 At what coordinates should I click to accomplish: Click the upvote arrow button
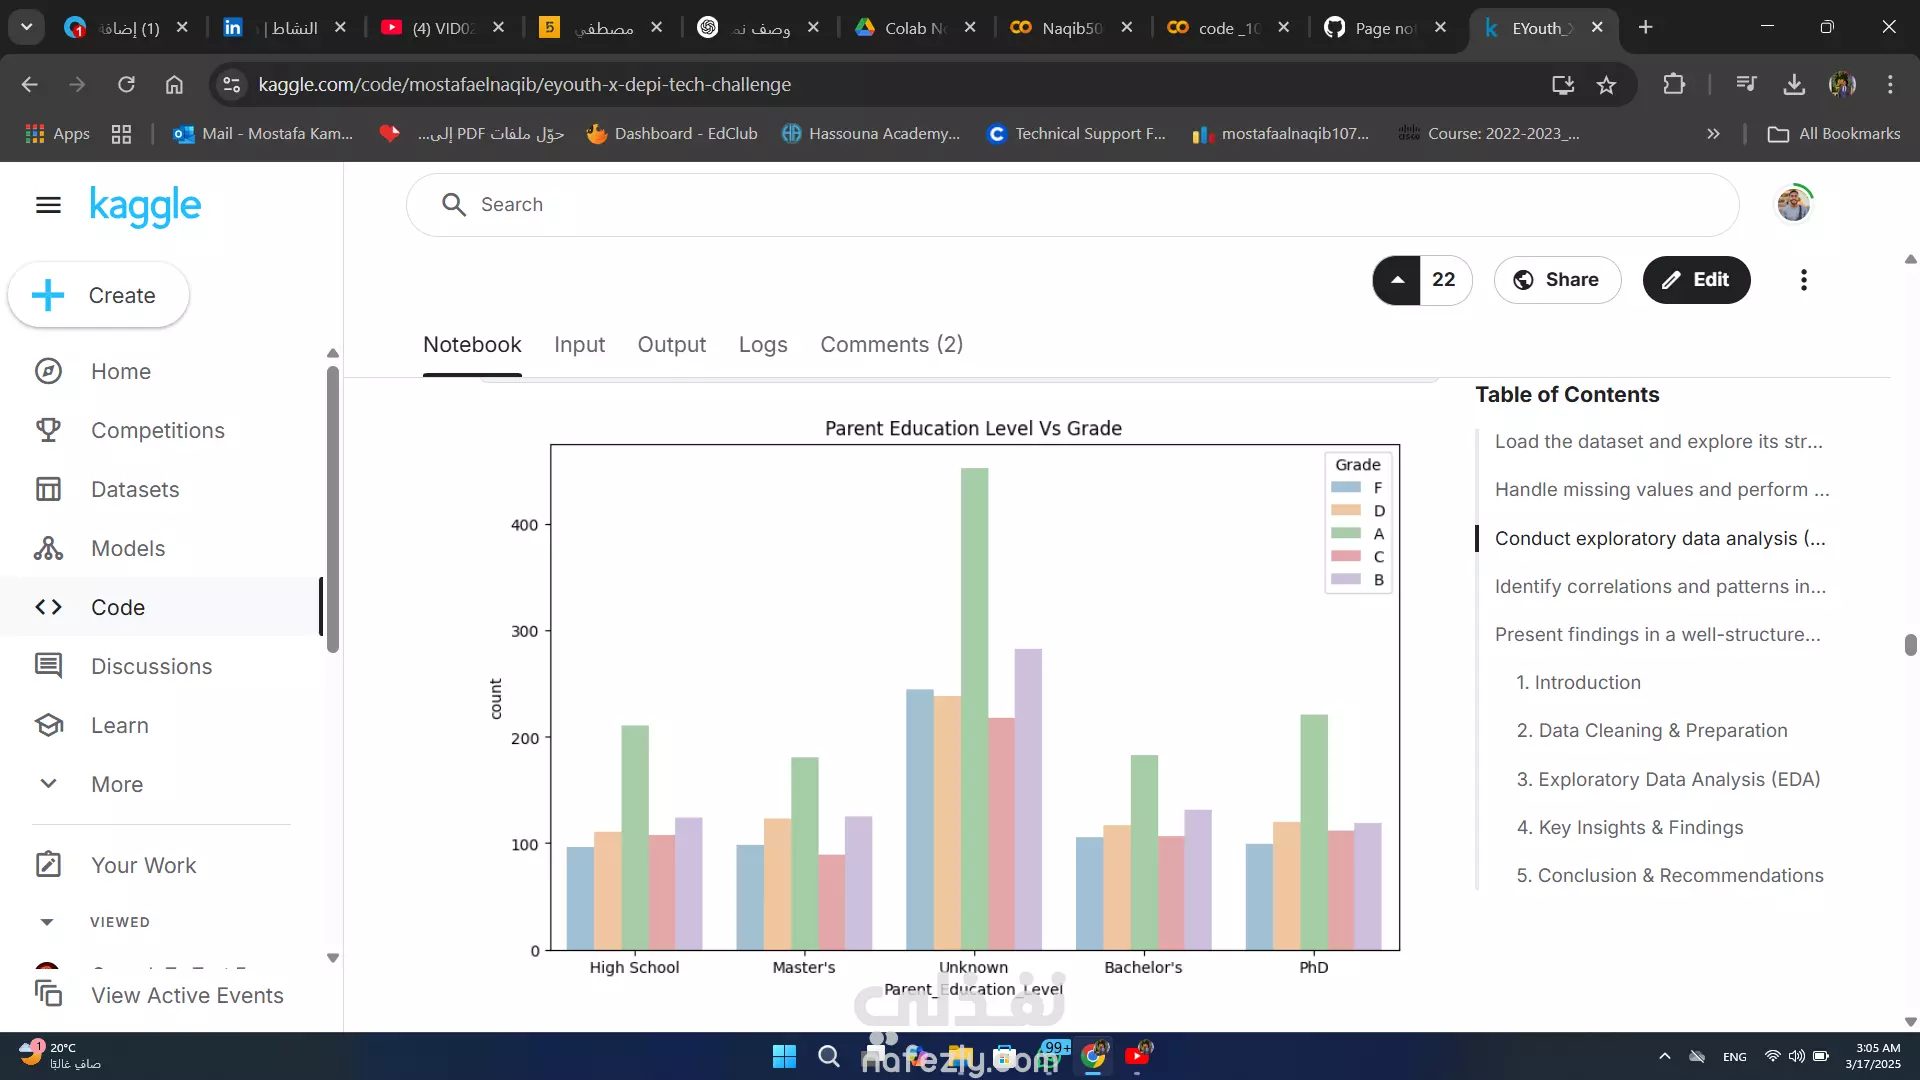(x=1397, y=280)
